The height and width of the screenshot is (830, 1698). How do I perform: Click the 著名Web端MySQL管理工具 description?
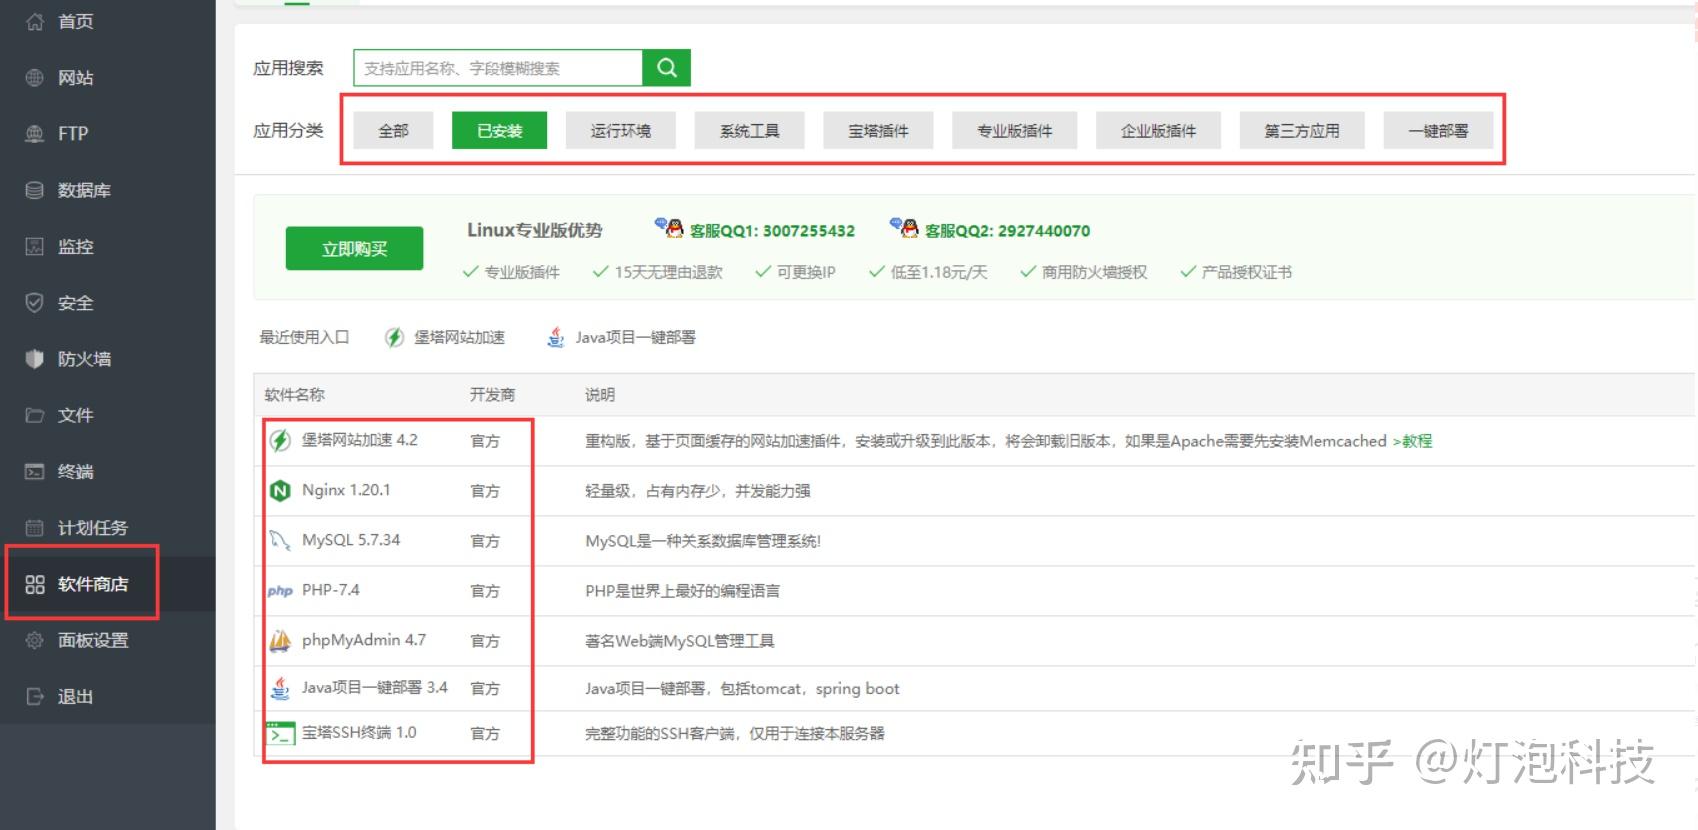680,641
